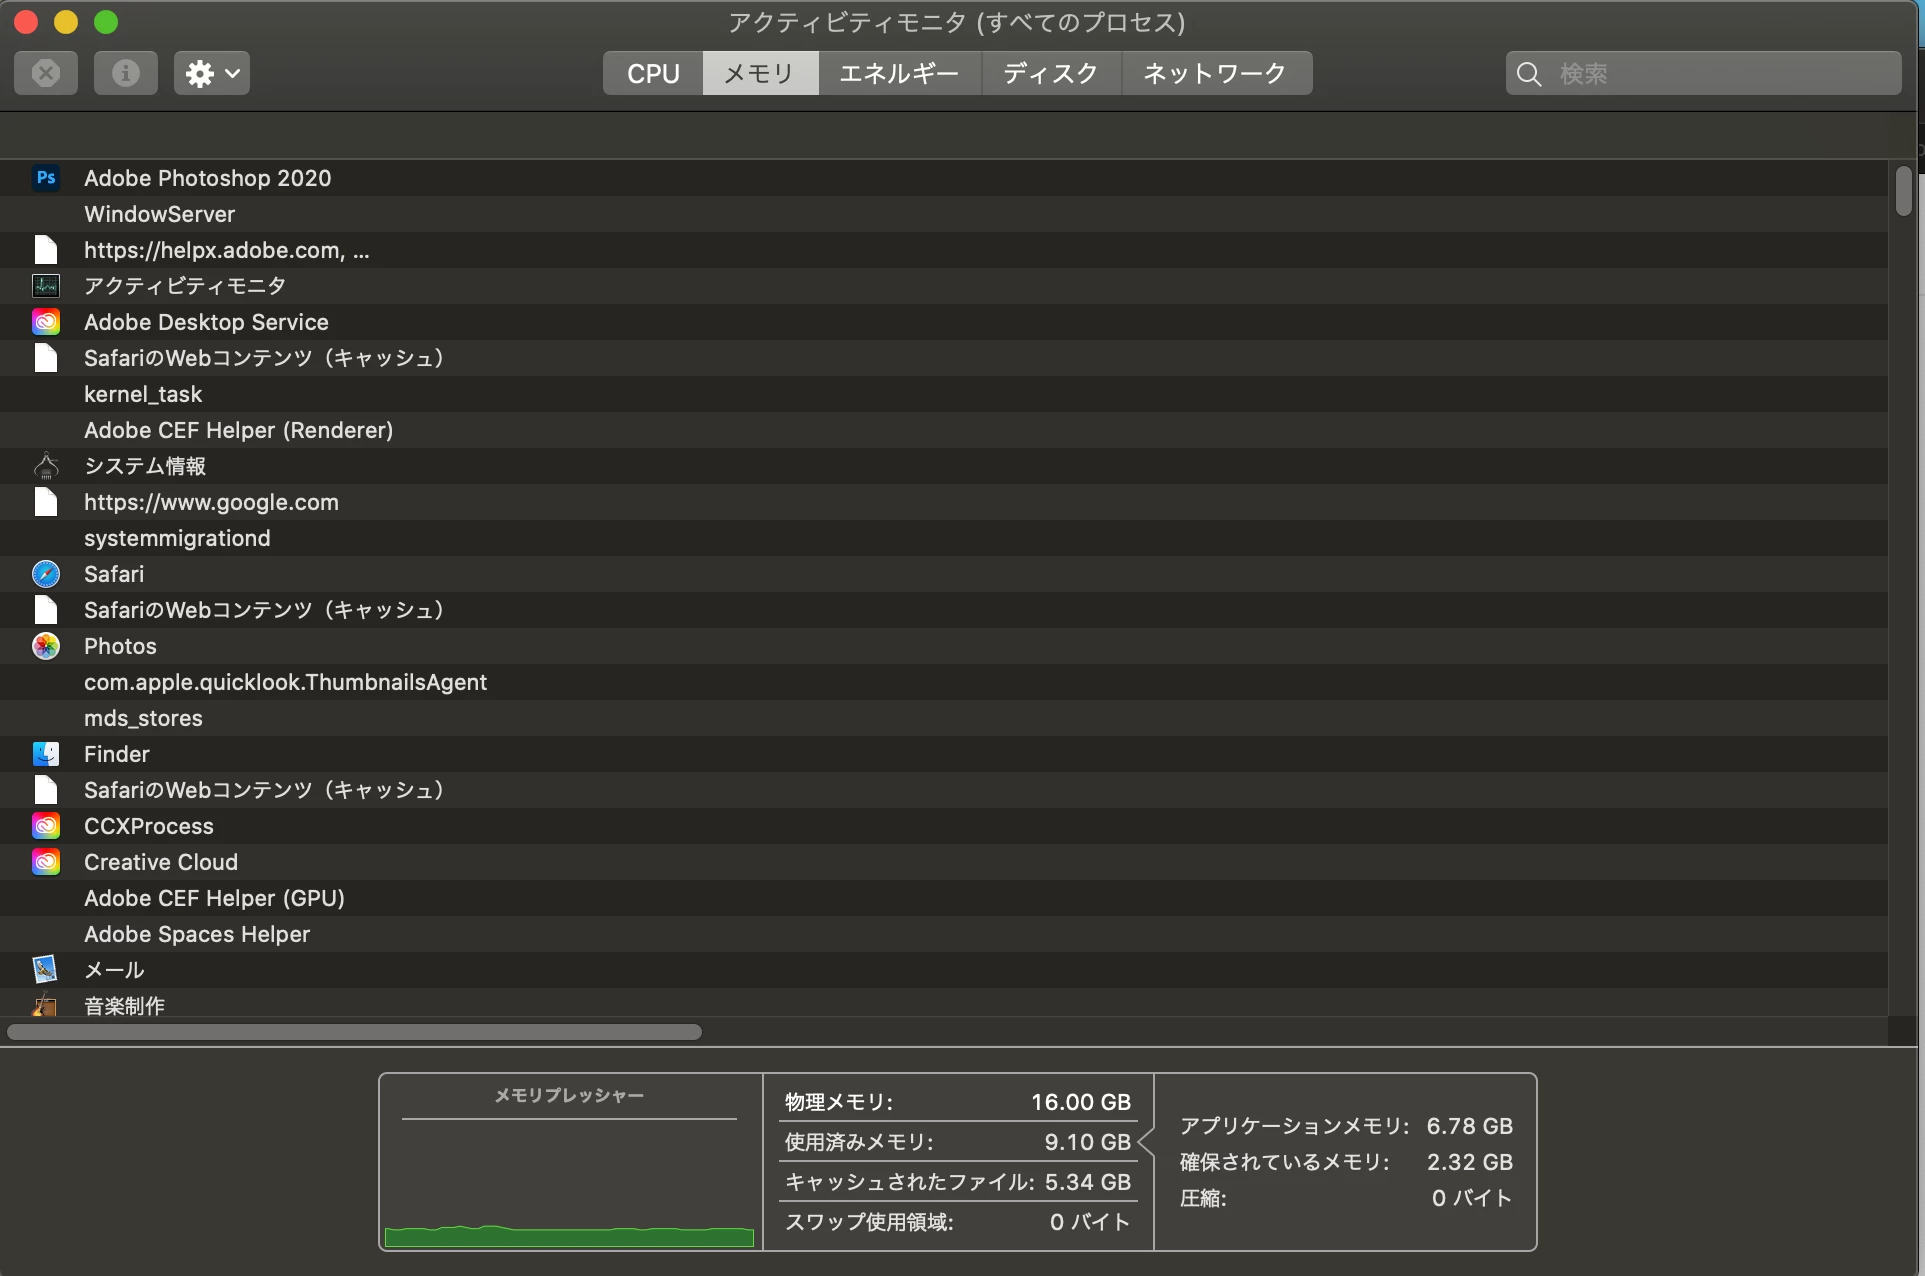Screen dimensions: 1925x1276
Task: Click the Safari compass icon
Action: click(x=46, y=574)
